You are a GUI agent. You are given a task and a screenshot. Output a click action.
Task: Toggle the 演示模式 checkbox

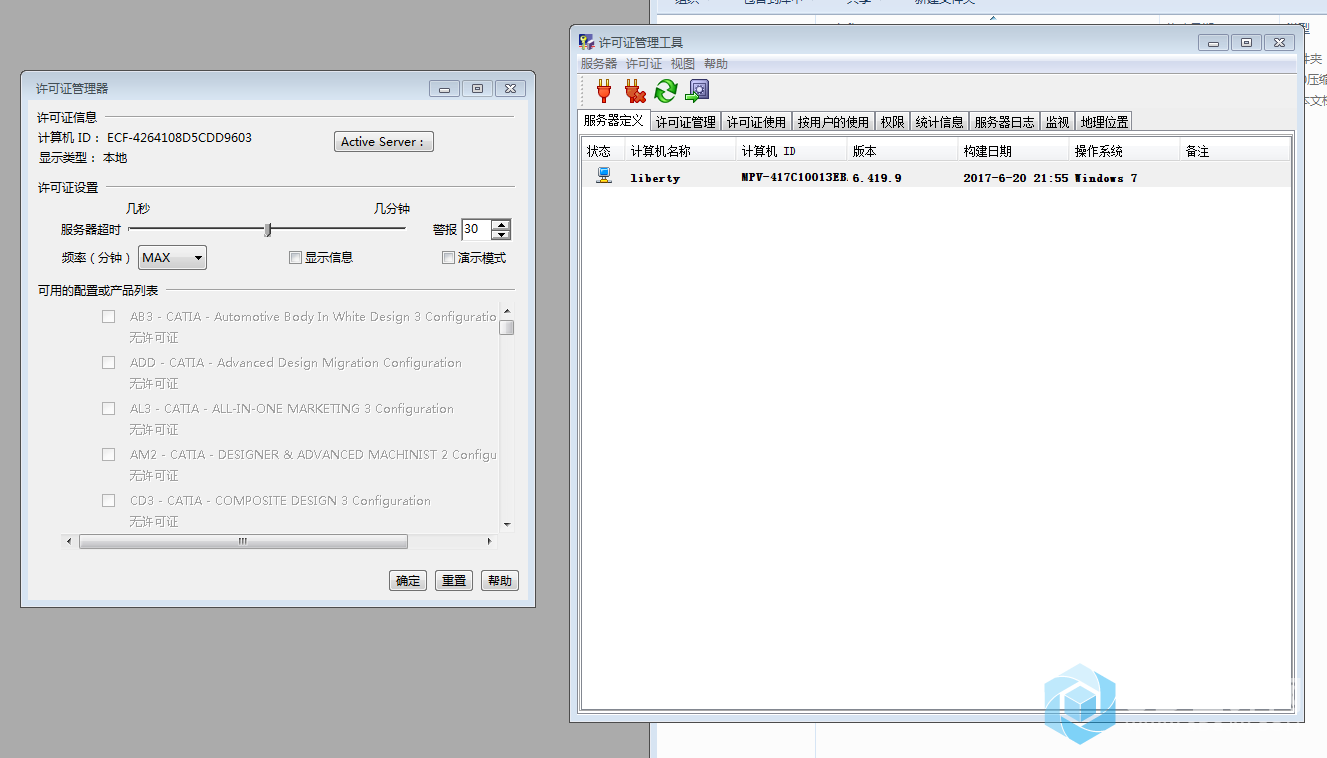click(448, 258)
